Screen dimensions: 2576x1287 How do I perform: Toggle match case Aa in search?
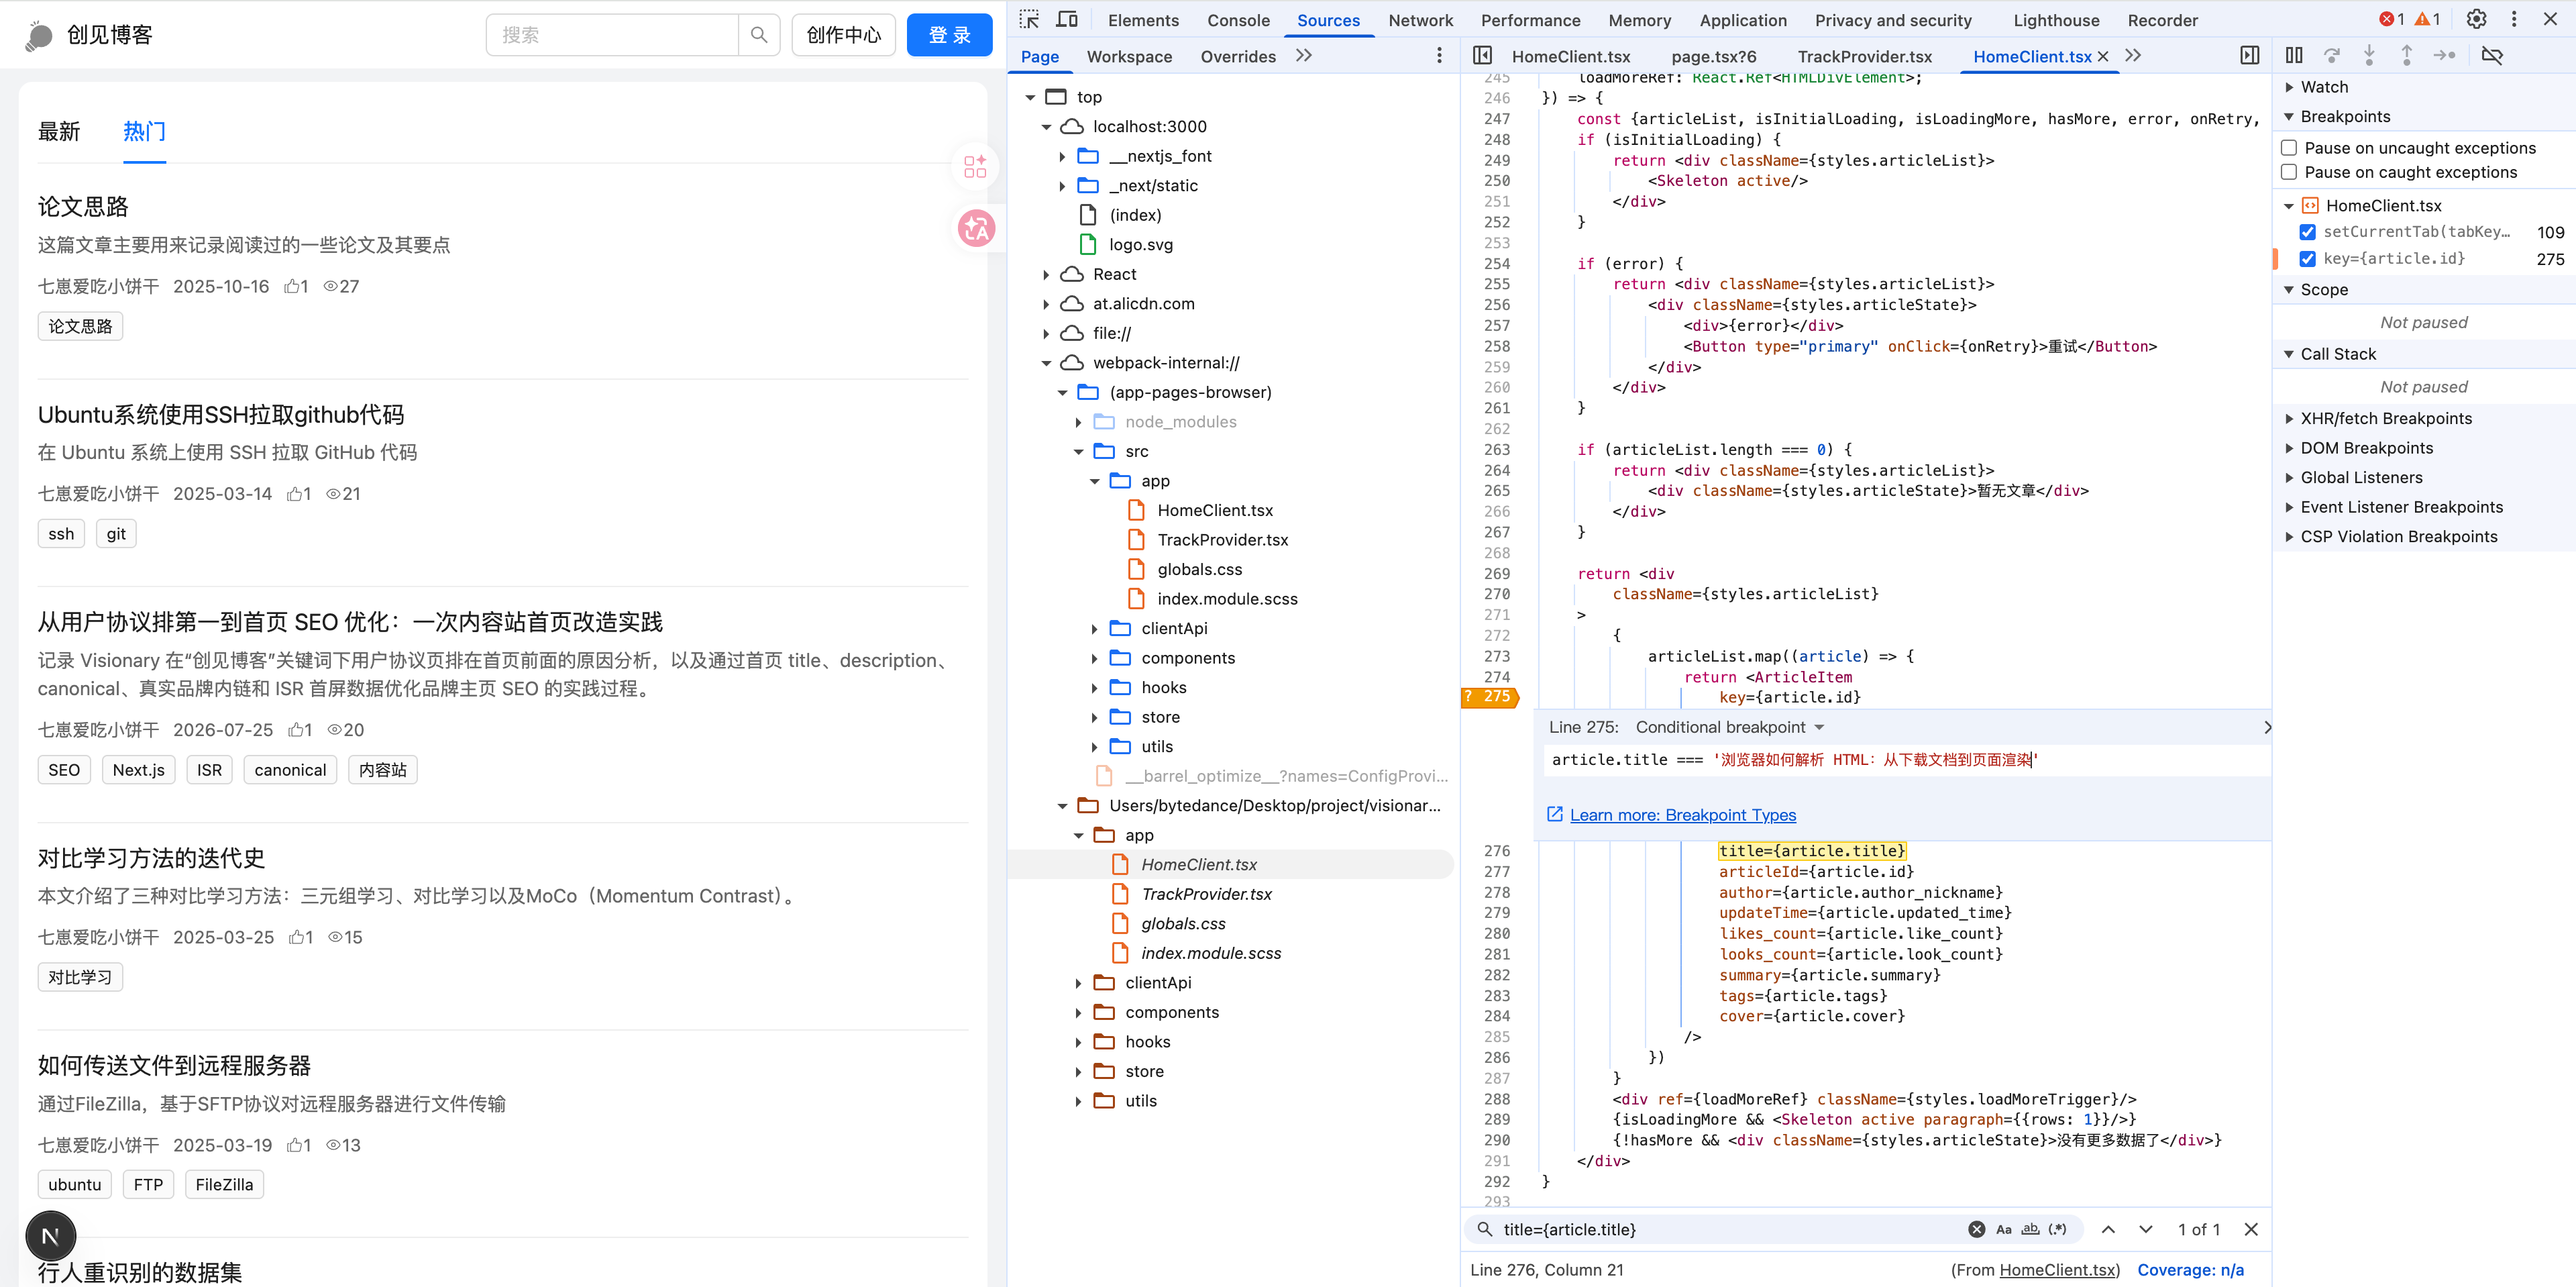2003,1230
